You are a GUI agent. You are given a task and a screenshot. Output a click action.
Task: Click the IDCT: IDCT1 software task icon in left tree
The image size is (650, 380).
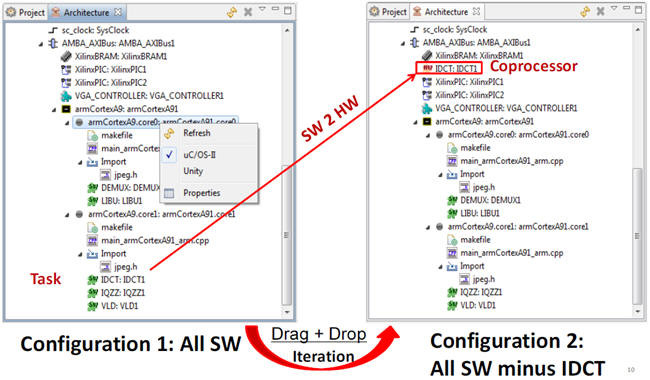92,280
